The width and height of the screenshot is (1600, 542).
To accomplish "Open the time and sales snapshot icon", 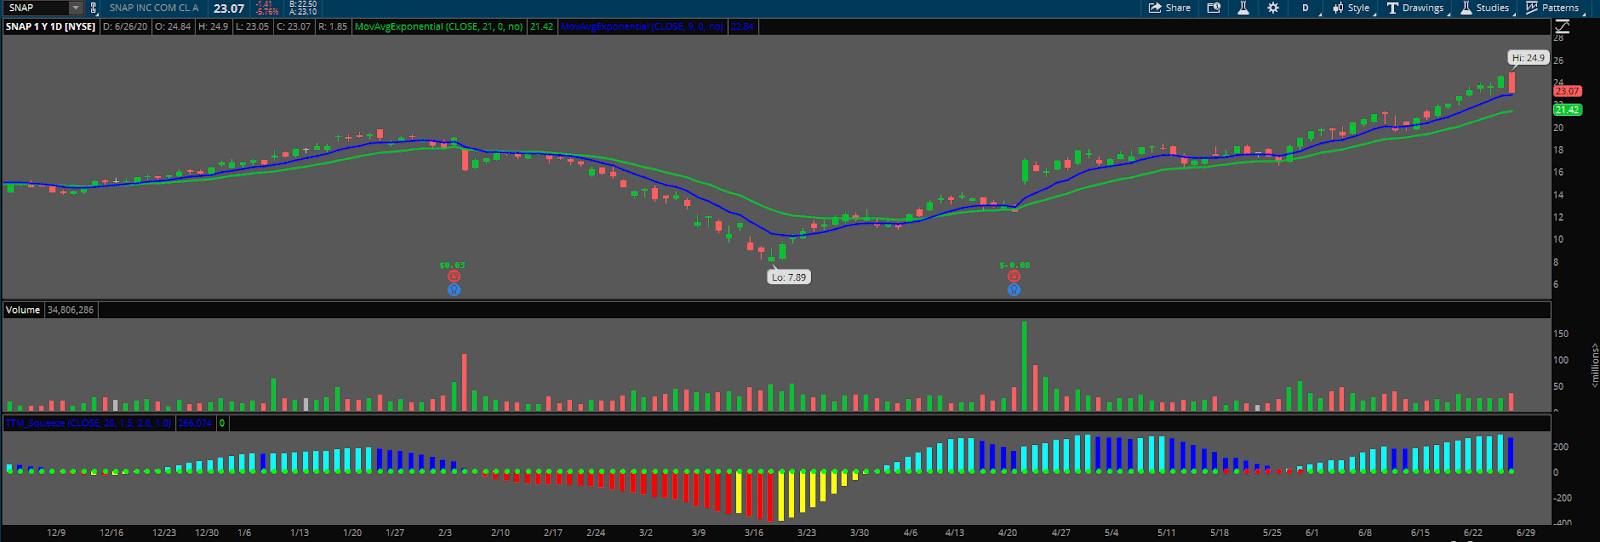I will click(1214, 8).
